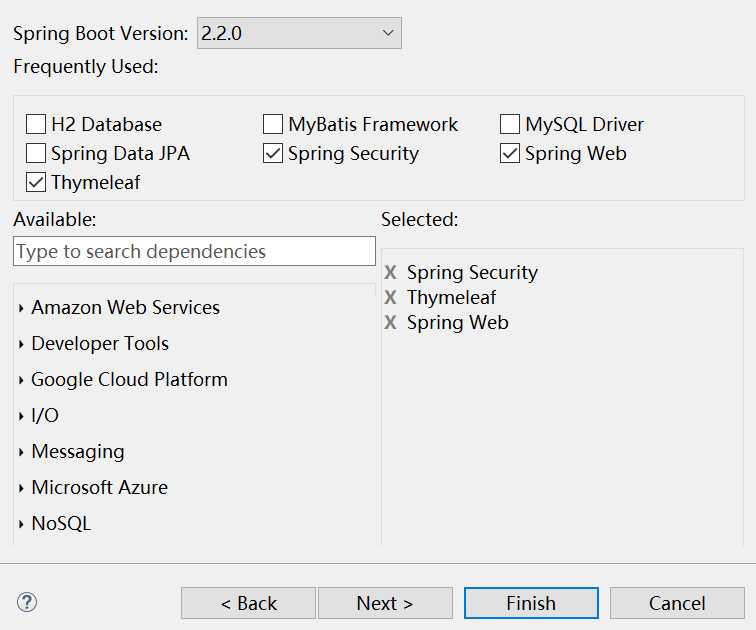
Task: Enable the MyBatis Framework checkbox
Action: click(273, 124)
